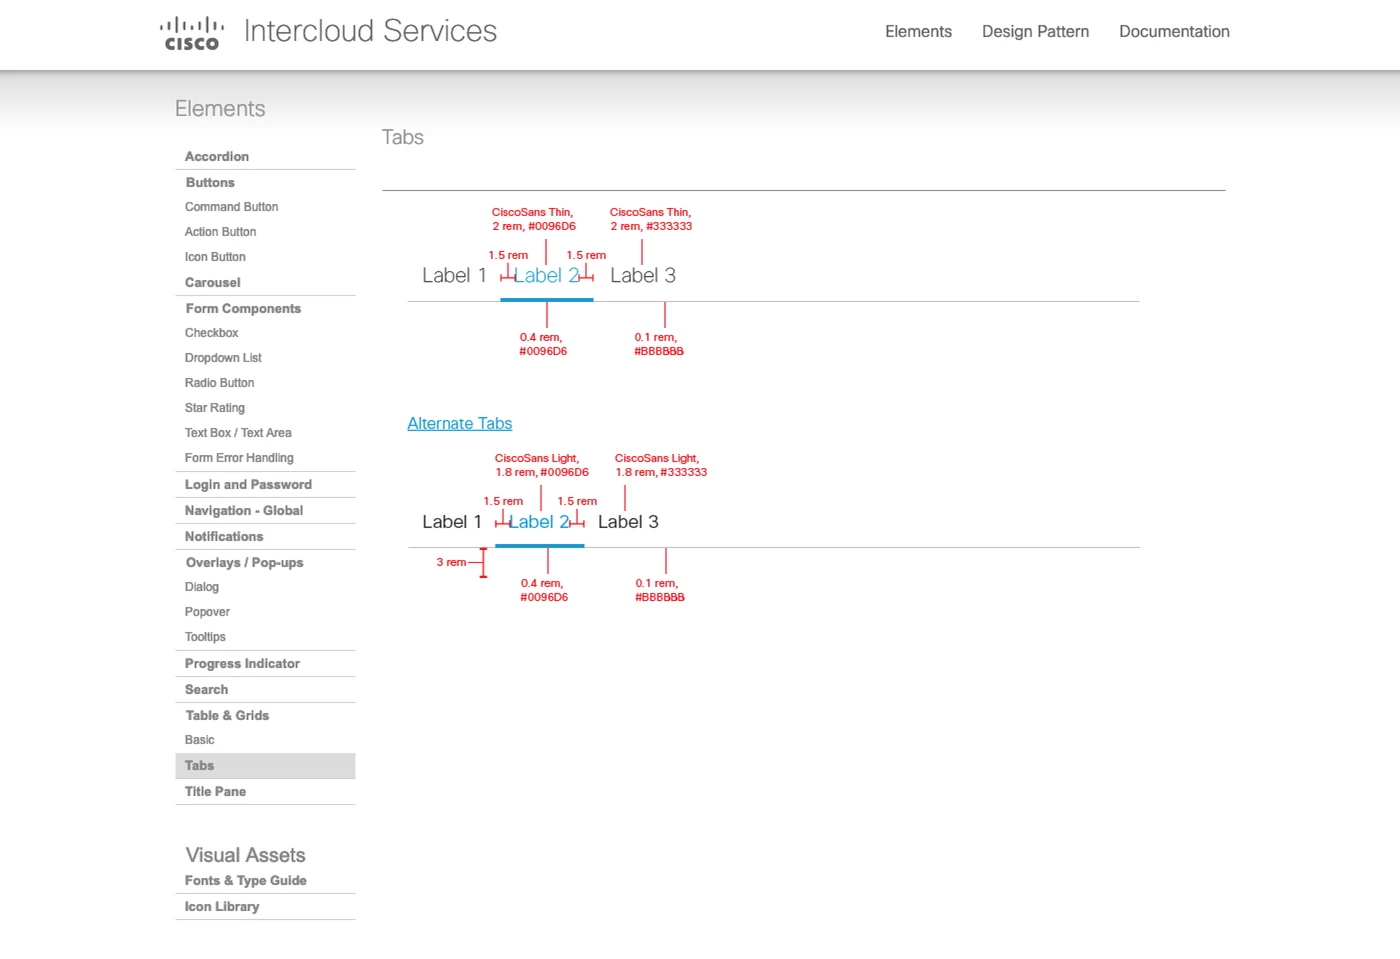Image resolution: width=1400 pixels, height=959 pixels.
Task: Open the Alternate Tabs link
Action: 459,423
